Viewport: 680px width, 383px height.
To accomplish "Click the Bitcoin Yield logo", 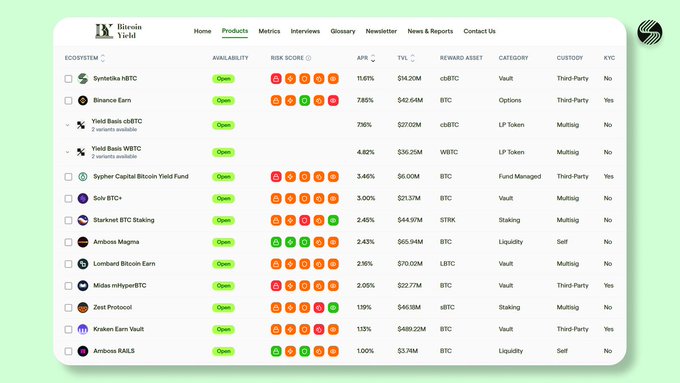I will point(119,31).
